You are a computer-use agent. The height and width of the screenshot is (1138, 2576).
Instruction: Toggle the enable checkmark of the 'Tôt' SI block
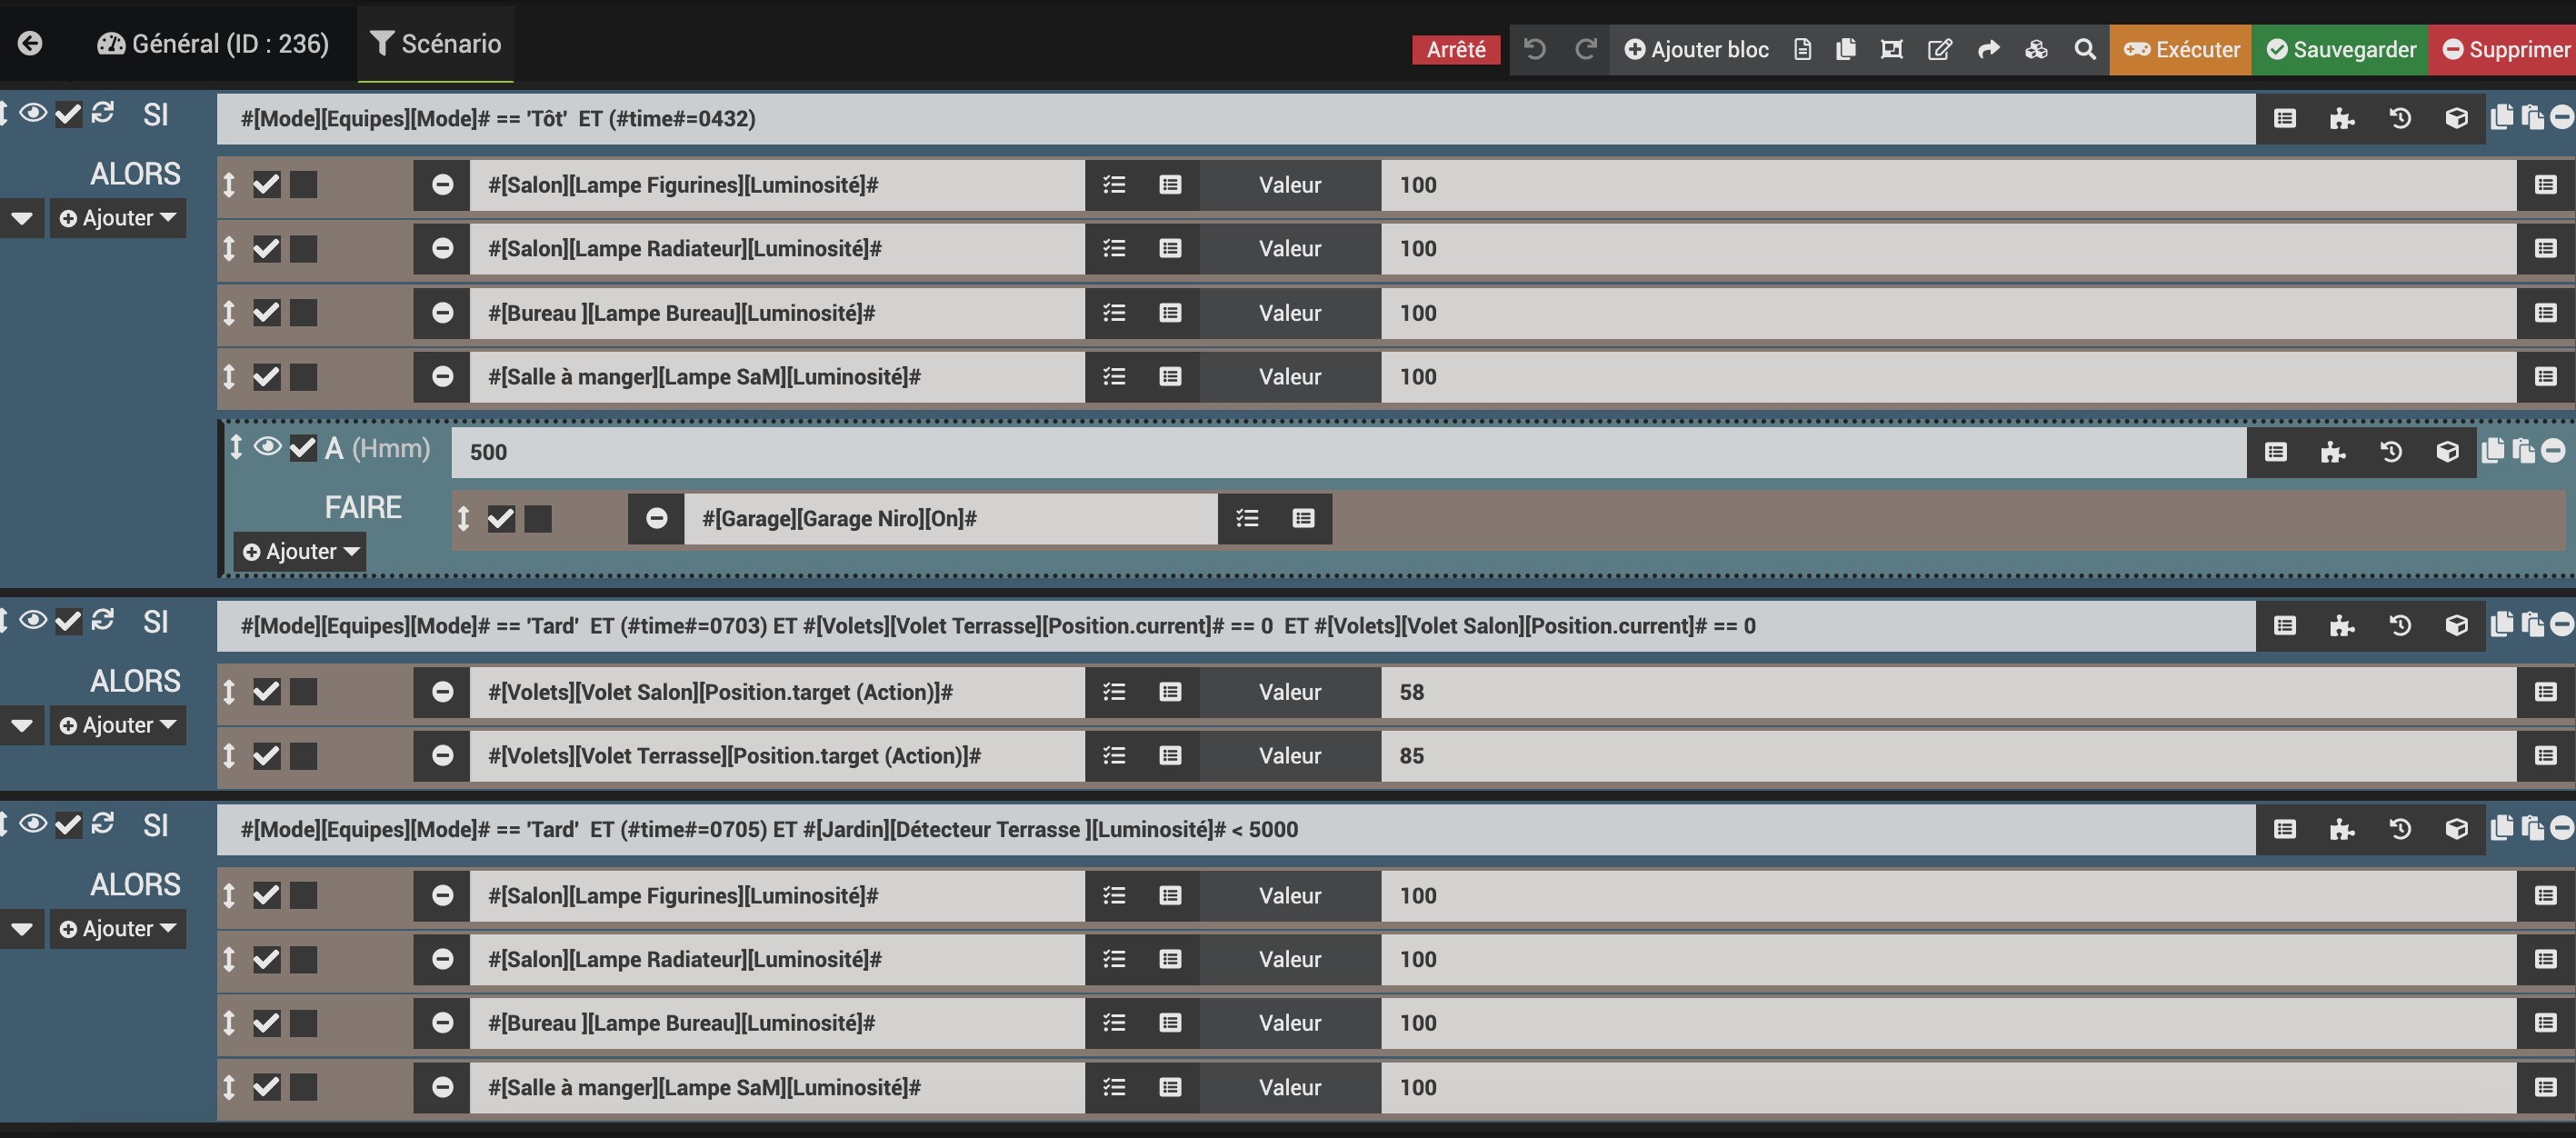[x=68, y=114]
